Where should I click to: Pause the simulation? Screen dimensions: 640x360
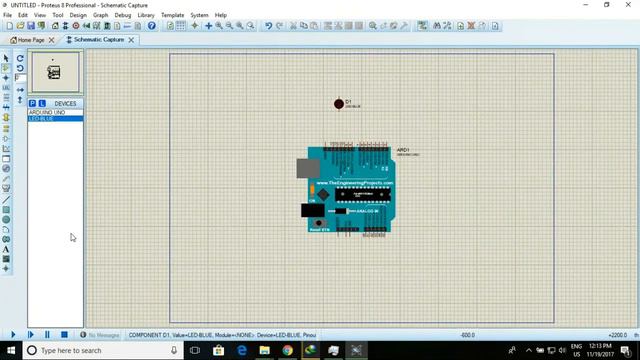pyautogui.click(x=47, y=335)
